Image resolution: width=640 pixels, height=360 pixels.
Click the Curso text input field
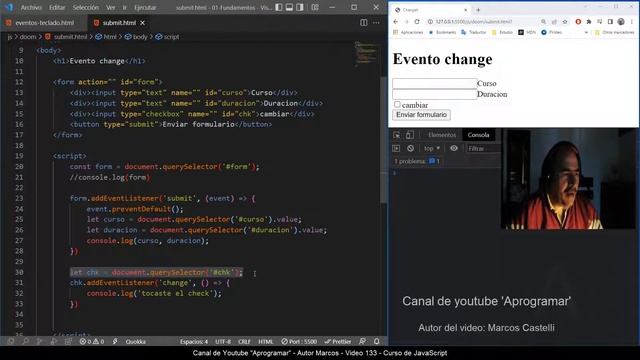(x=434, y=83)
